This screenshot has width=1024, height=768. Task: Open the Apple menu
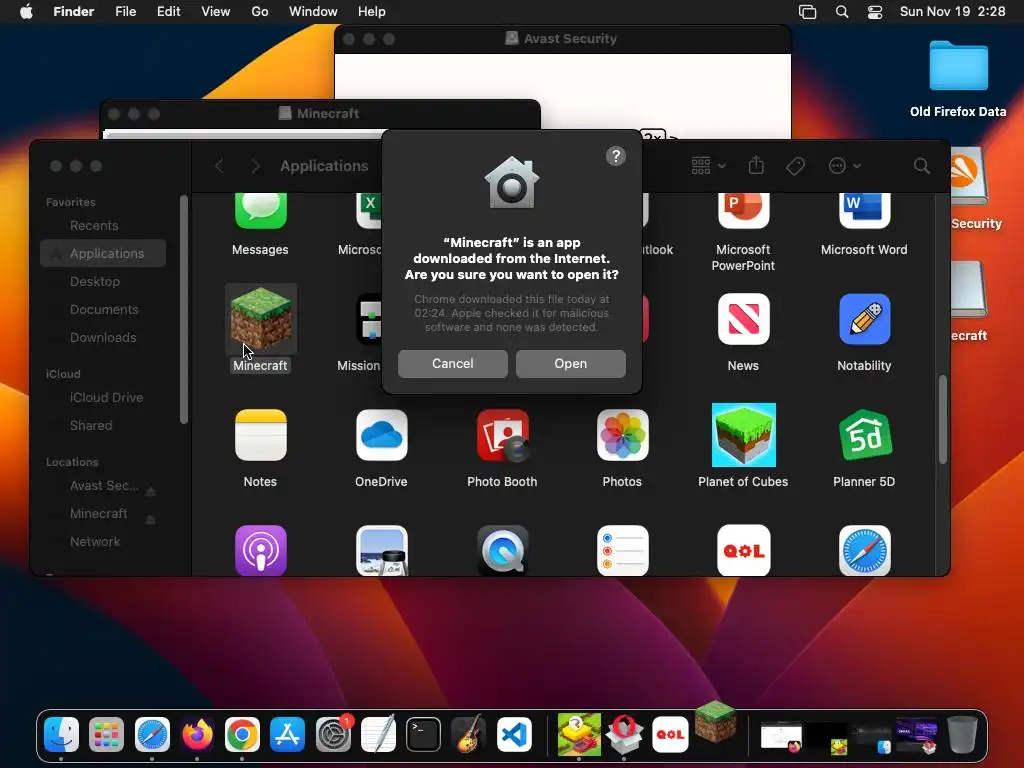click(26, 12)
